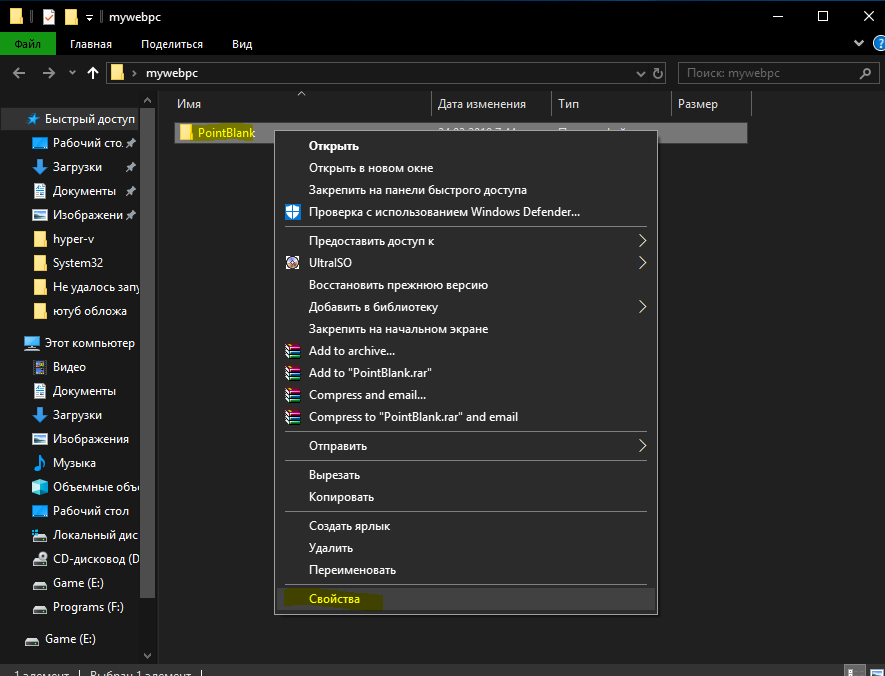Click the CD-дисковод disc drive icon
Viewport: 885px width, 676px height.
click(x=40, y=559)
